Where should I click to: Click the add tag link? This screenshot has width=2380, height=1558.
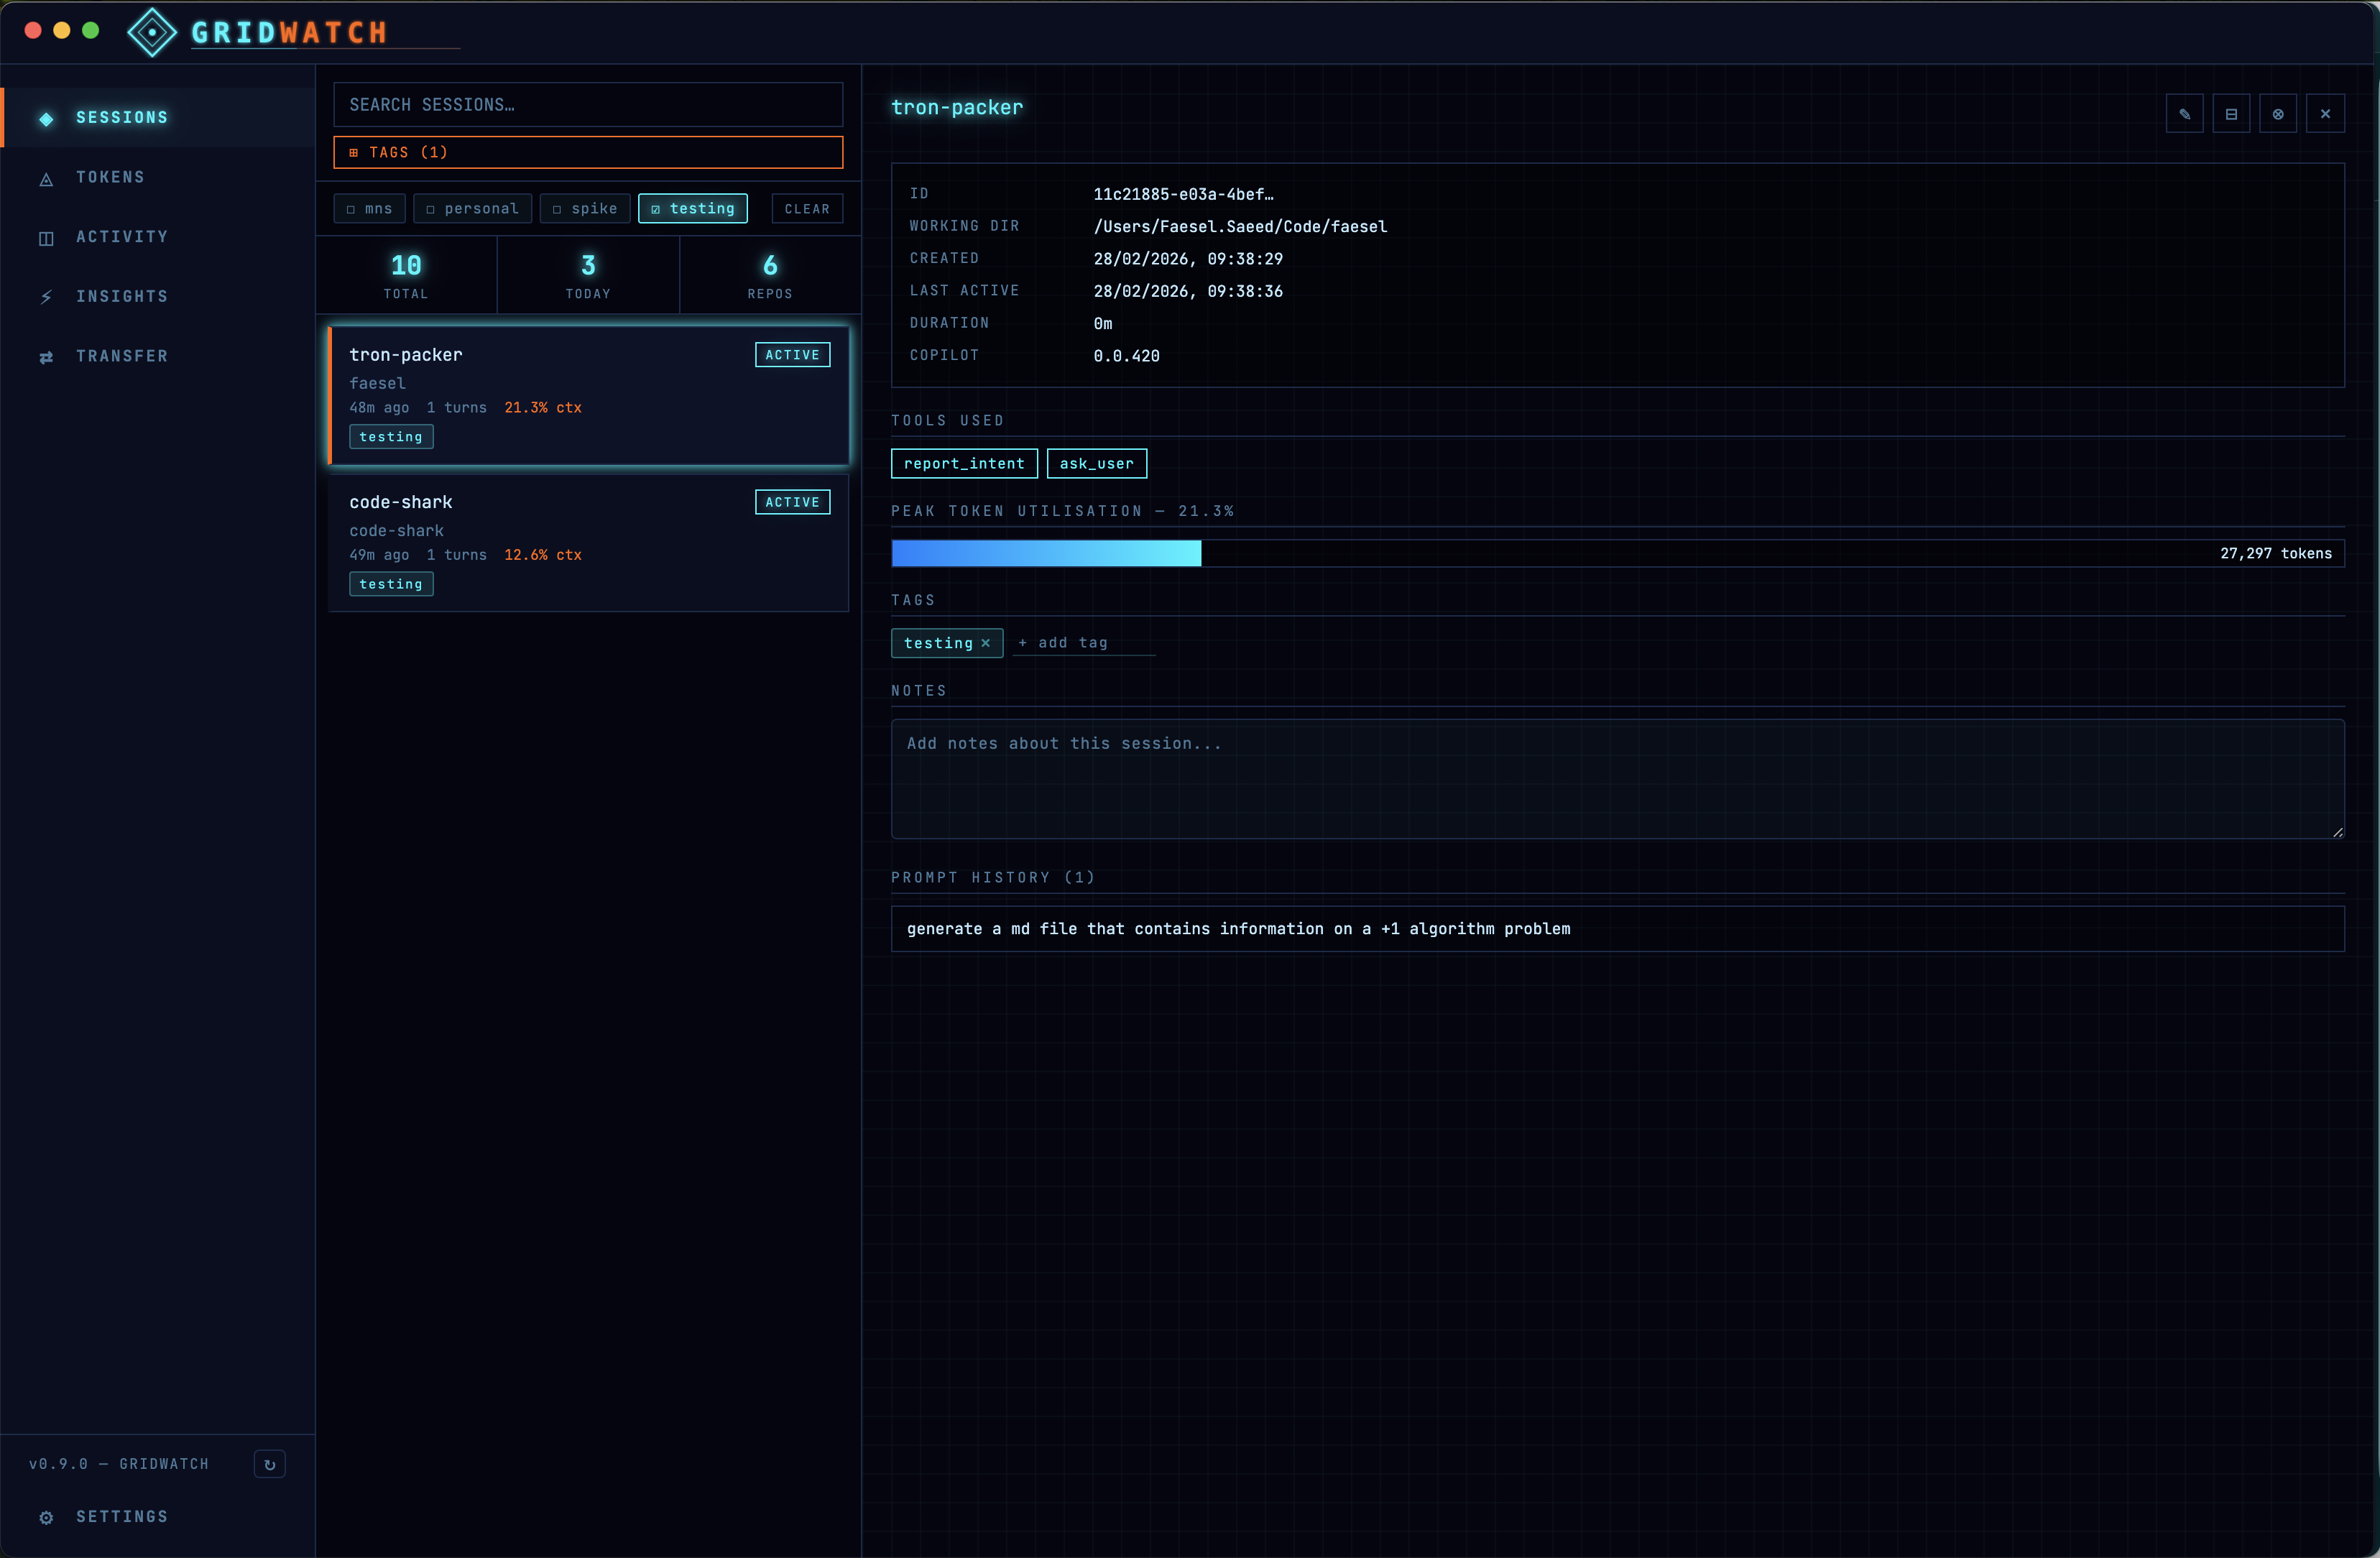(1062, 643)
